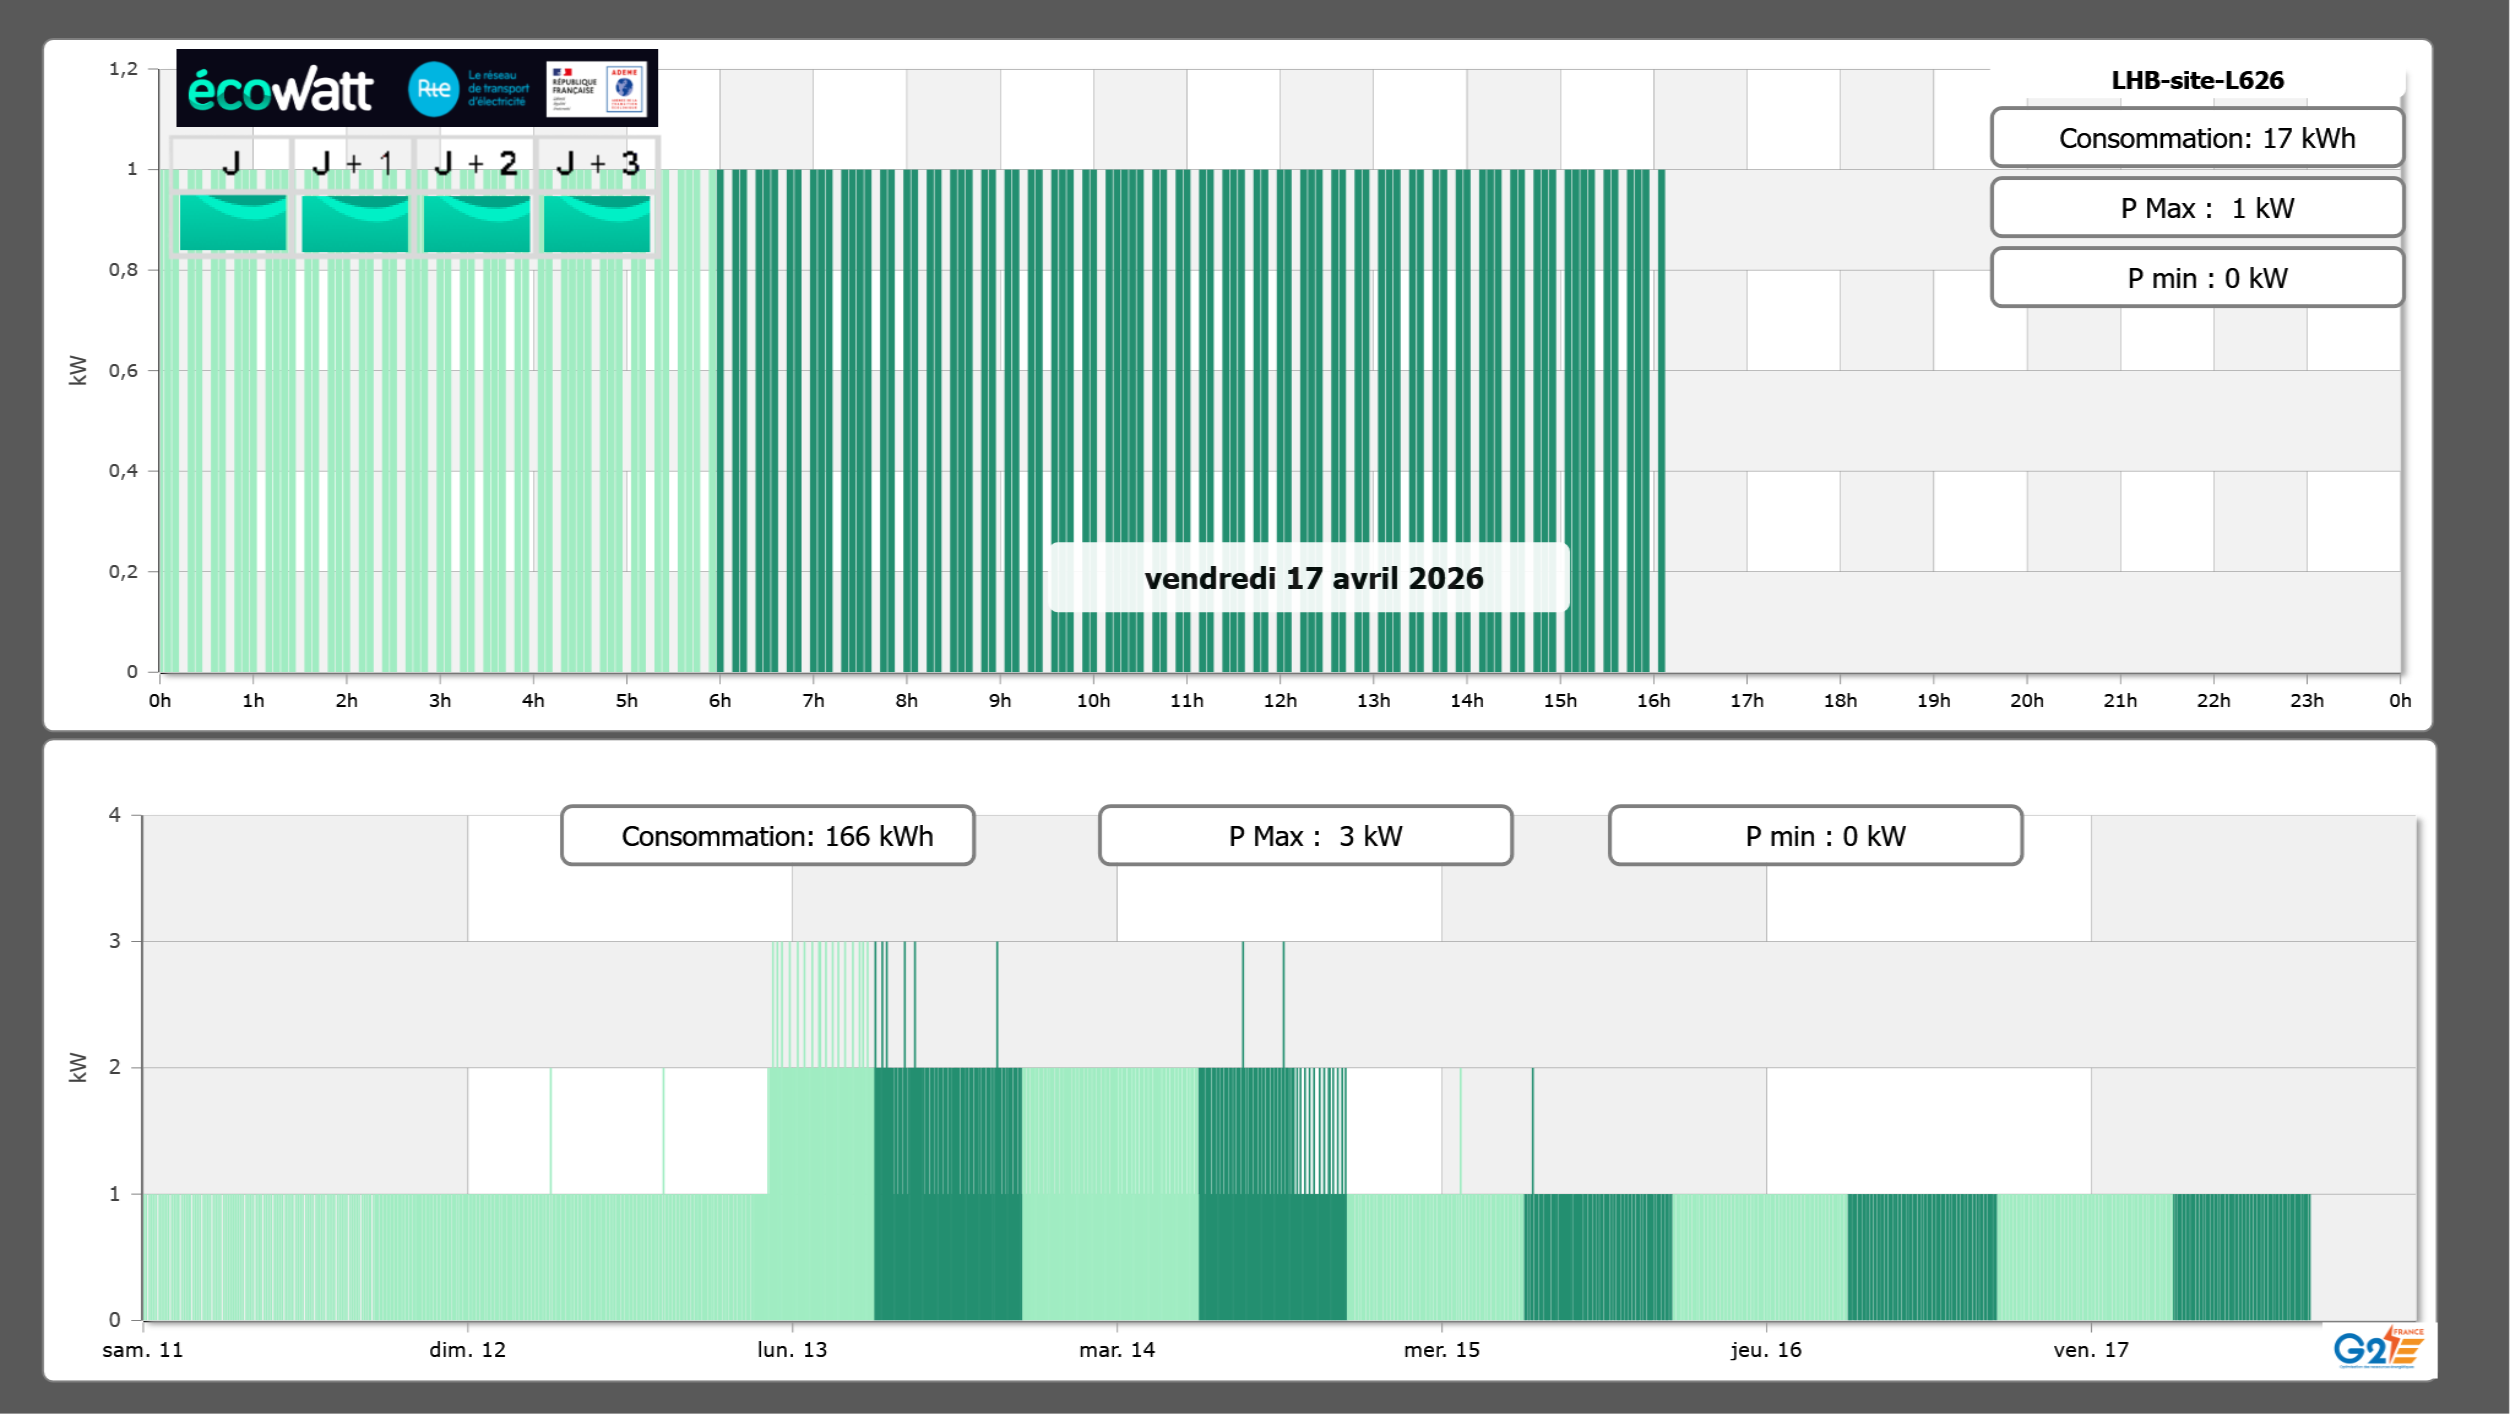The image size is (2511, 1415).
Task: Click the ADEME logo badge
Action: click(625, 88)
